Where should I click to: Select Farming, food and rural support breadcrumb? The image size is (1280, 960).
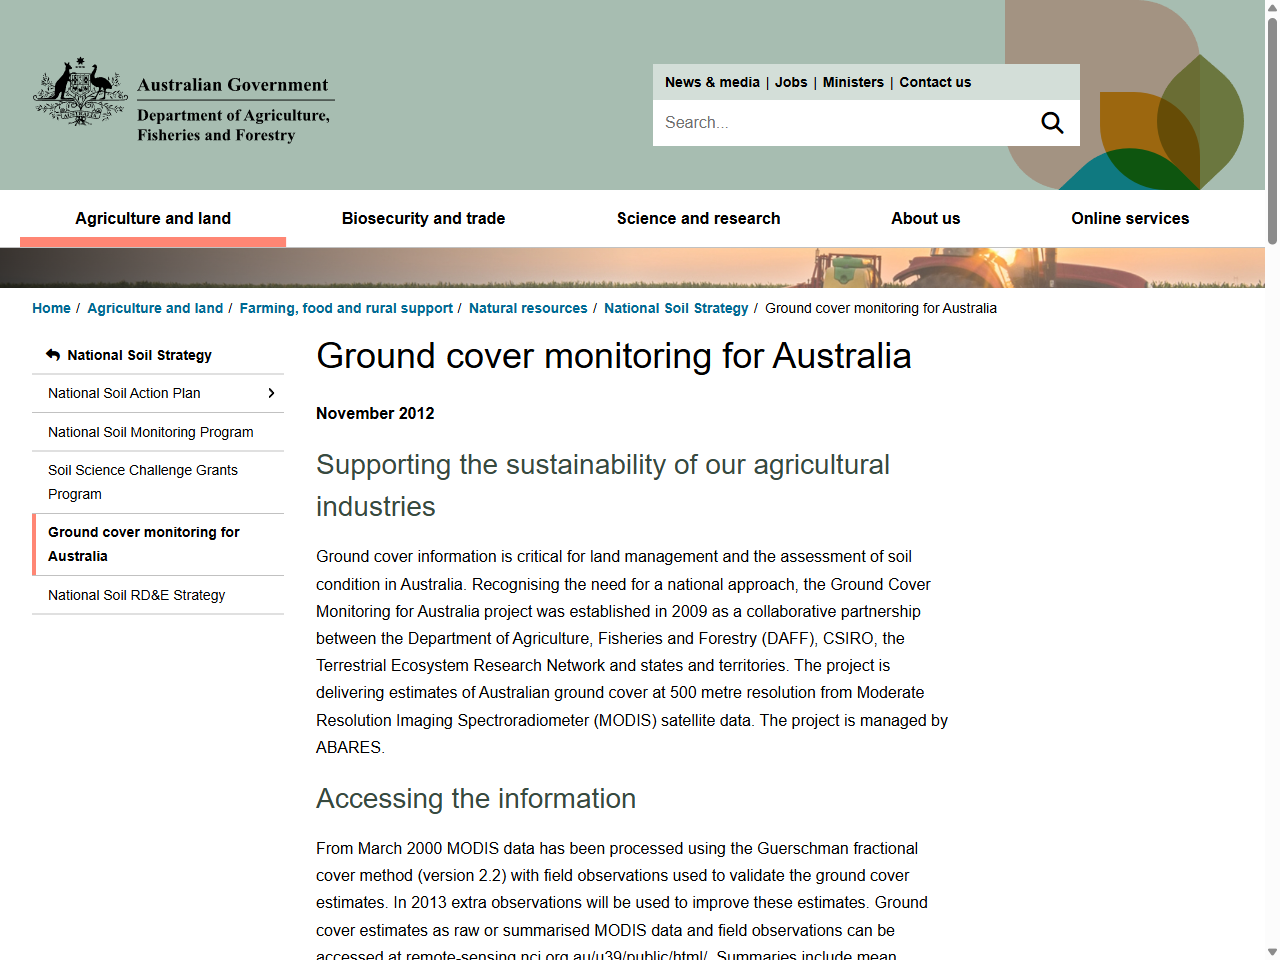[346, 308]
